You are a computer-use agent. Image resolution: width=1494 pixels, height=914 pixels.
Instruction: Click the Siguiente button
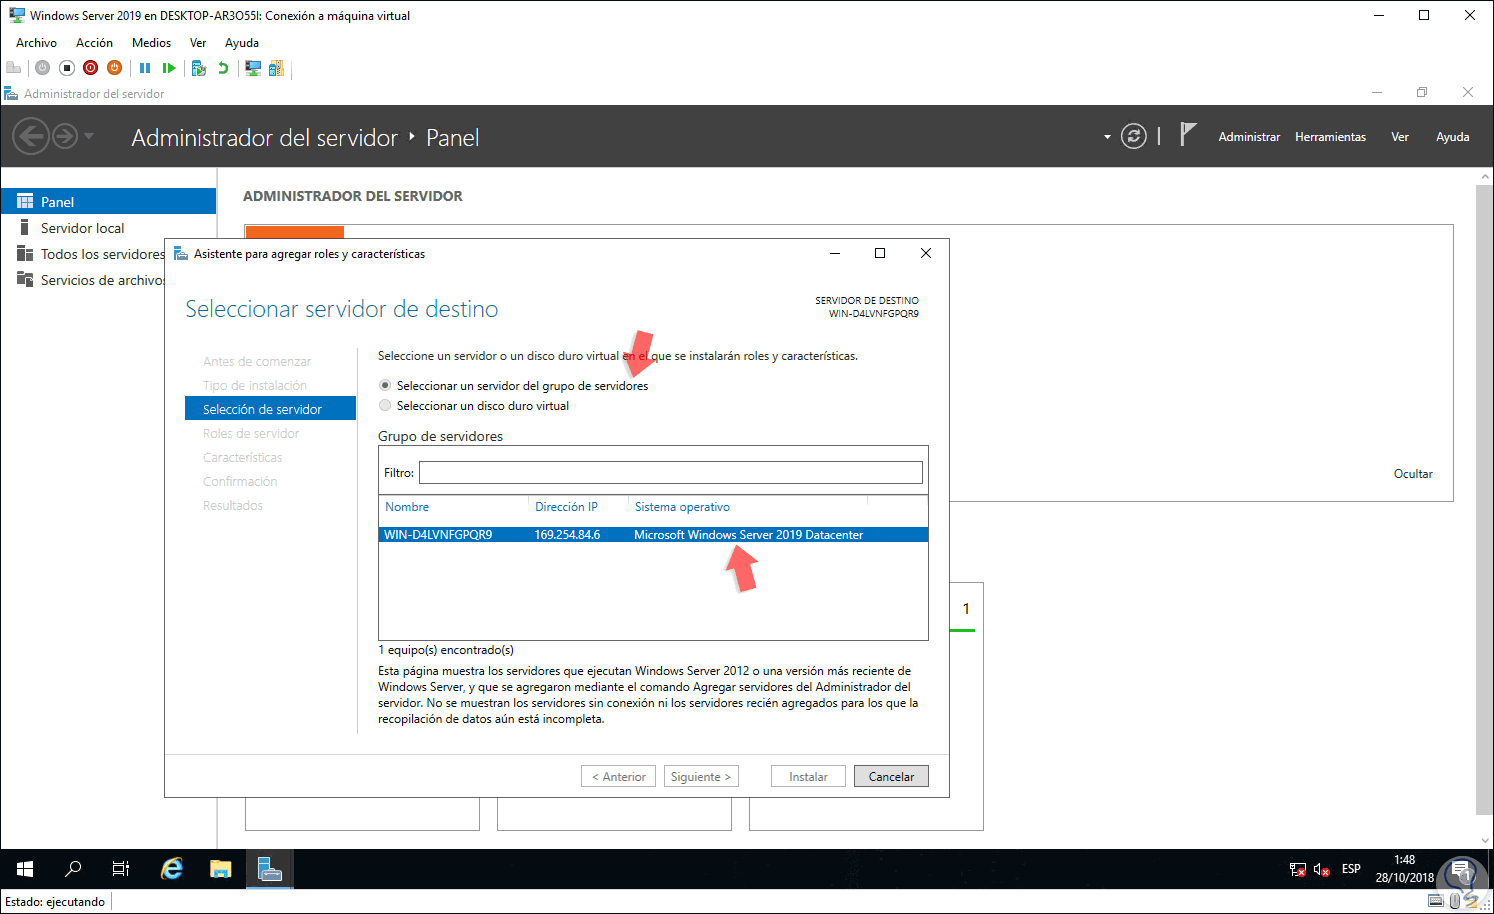coord(701,777)
